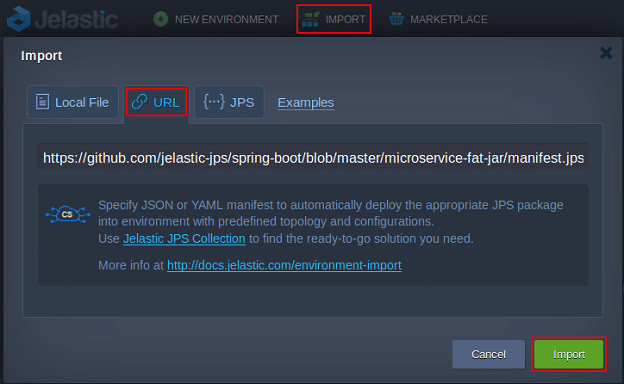Switch to the JPS tab
624x384 pixels.
(229, 102)
